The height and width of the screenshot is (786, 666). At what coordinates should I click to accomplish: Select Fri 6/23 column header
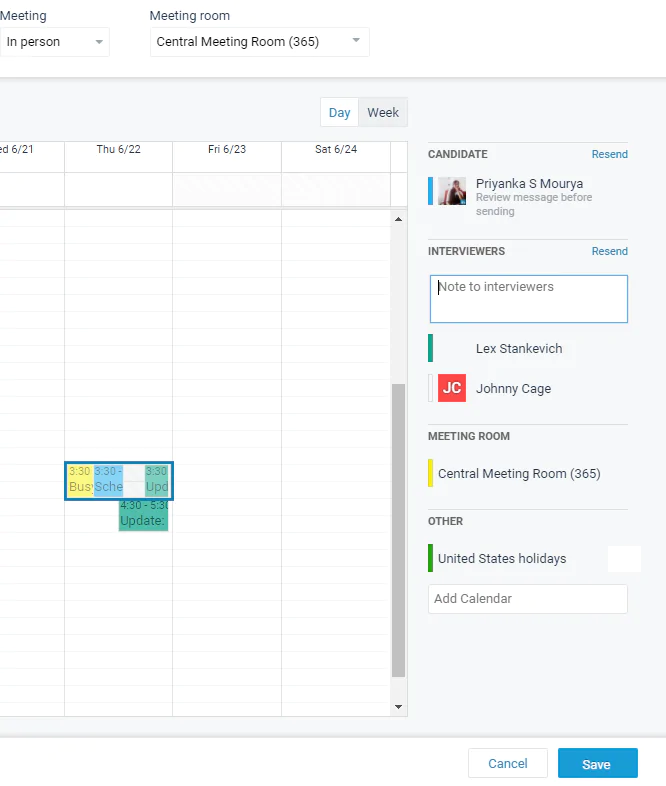point(227,149)
